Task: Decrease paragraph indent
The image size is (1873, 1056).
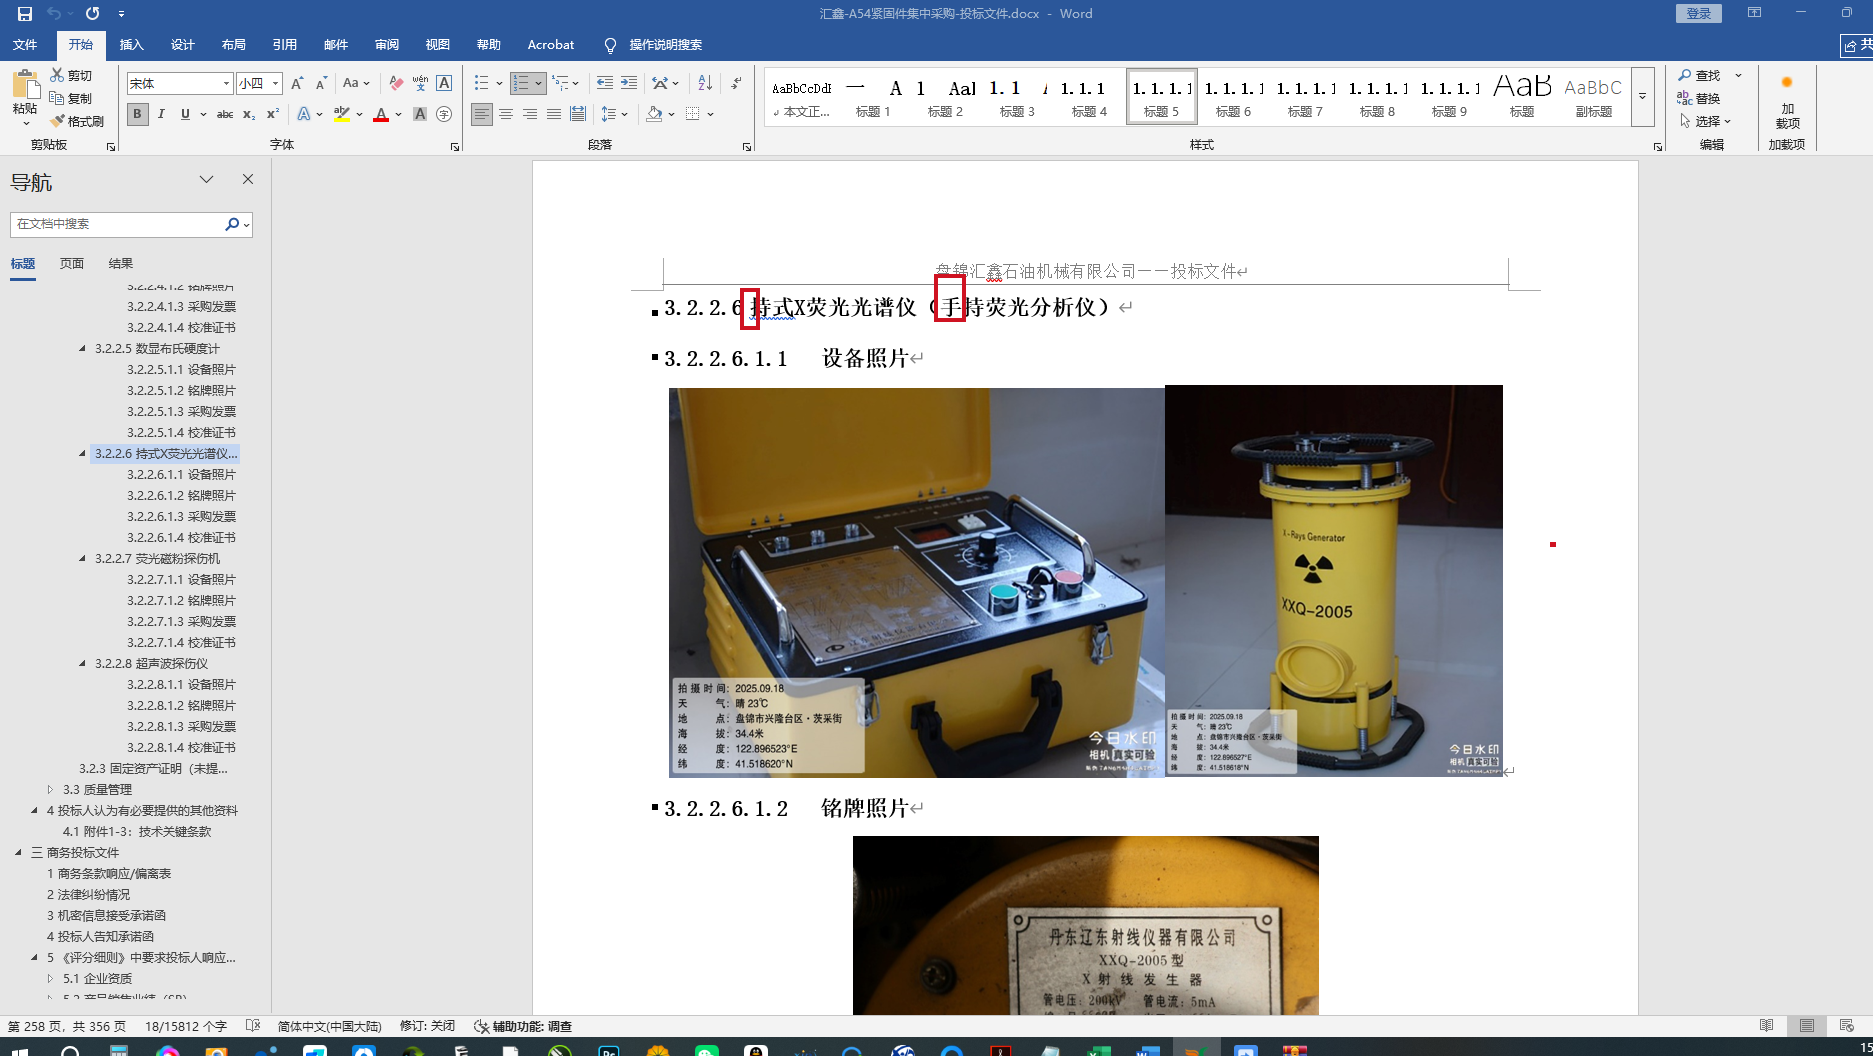Action: [x=604, y=83]
